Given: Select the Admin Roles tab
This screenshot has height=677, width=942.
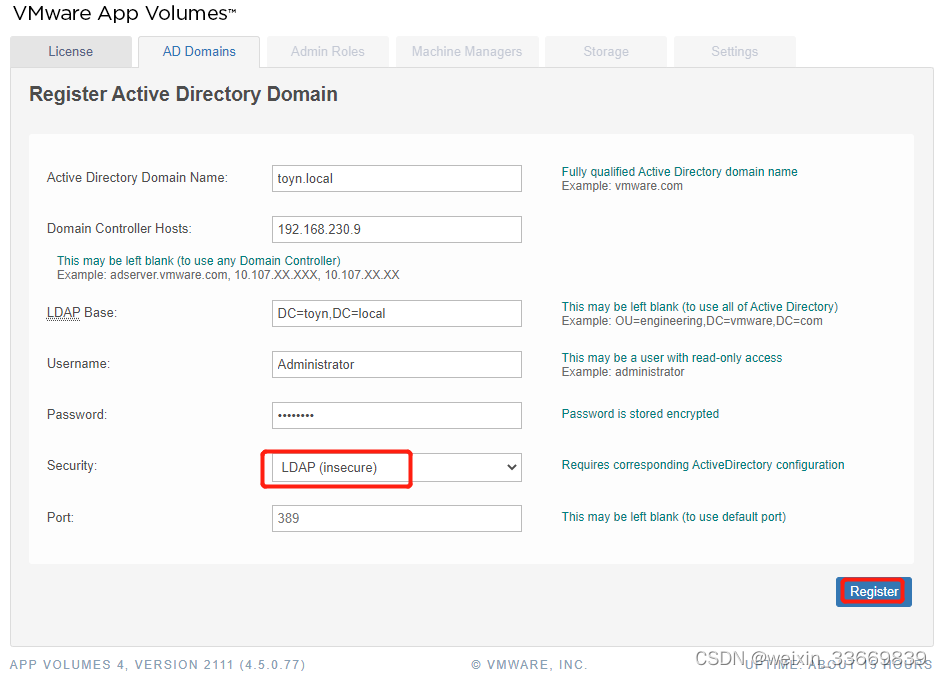Looking at the screenshot, I should pyautogui.click(x=327, y=52).
